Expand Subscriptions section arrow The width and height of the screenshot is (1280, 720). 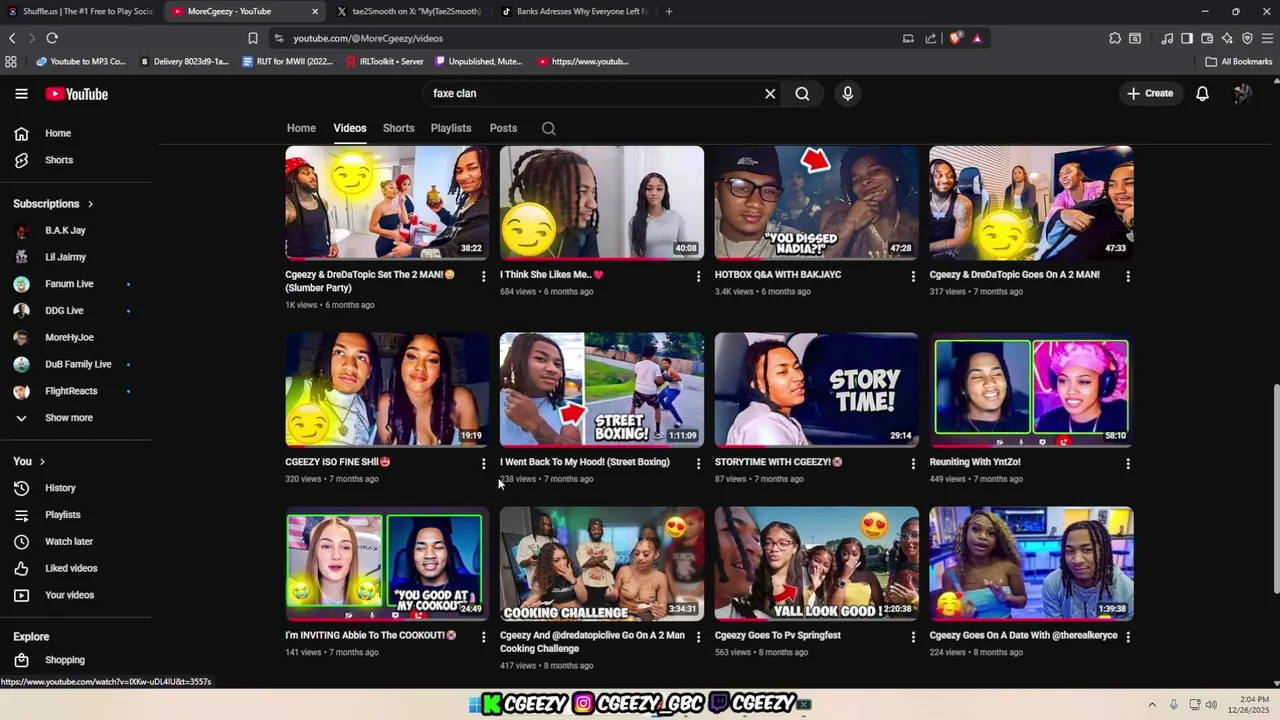pyautogui.click(x=90, y=204)
